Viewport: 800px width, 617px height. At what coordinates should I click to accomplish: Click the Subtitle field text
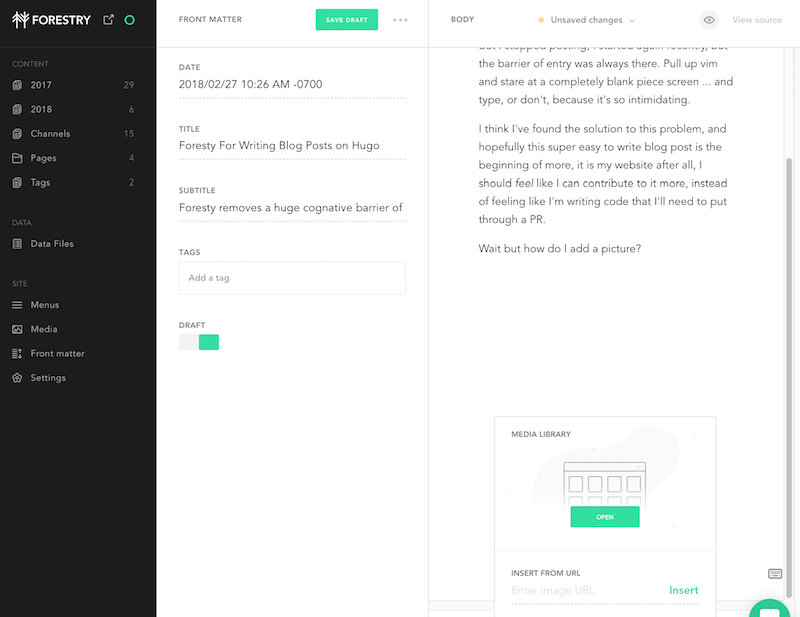pos(292,207)
